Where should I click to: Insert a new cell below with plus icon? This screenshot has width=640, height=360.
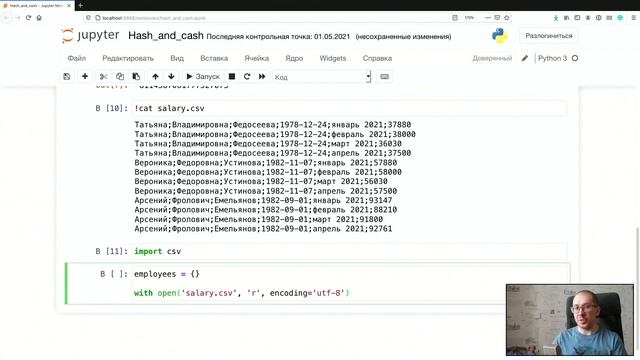85,76
